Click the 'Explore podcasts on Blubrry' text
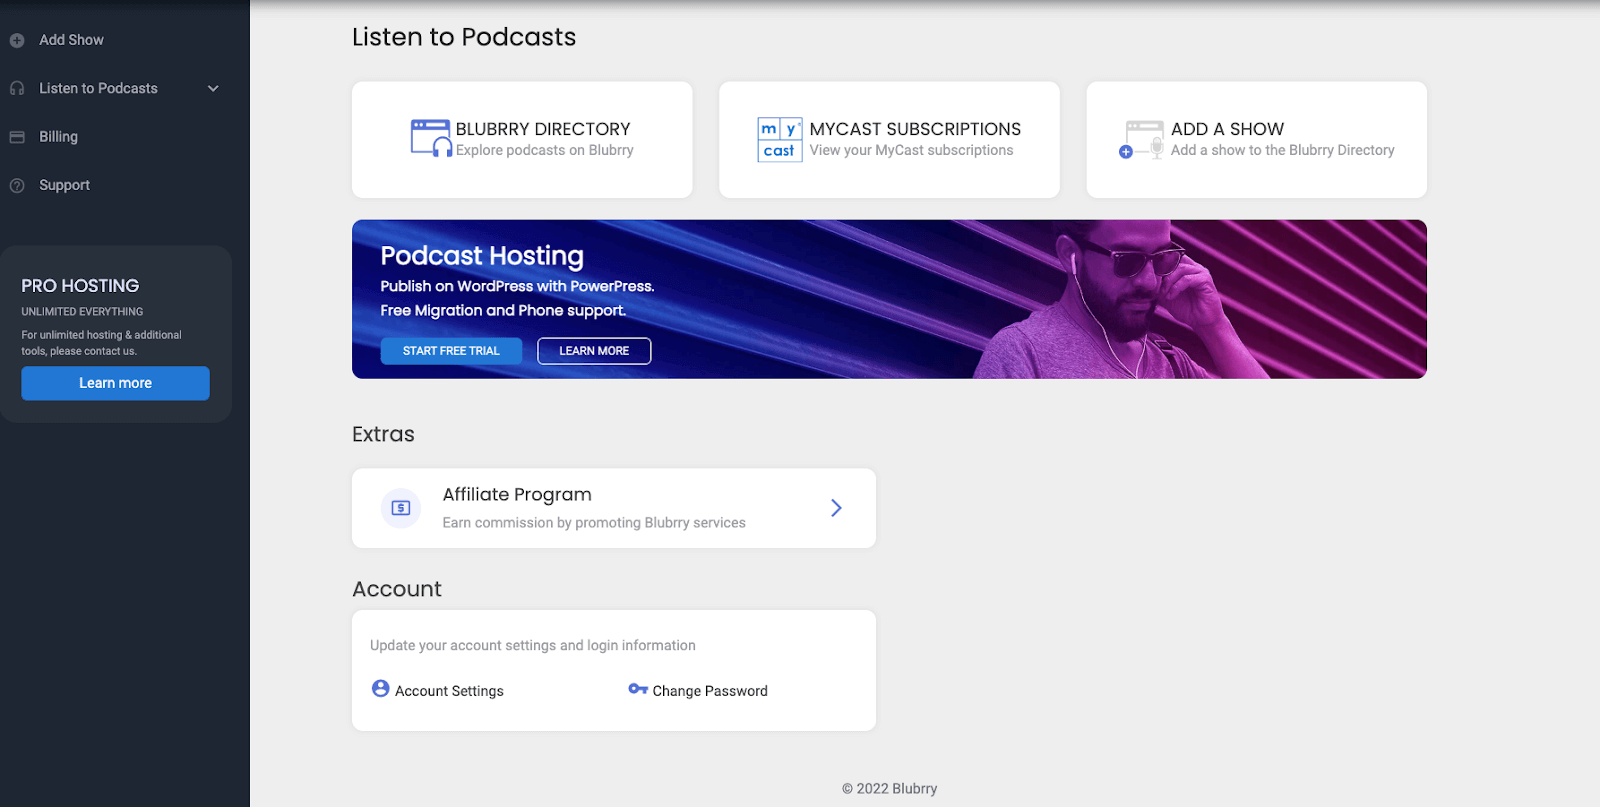The width and height of the screenshot is (1600, 807). (x=545, y=150)
